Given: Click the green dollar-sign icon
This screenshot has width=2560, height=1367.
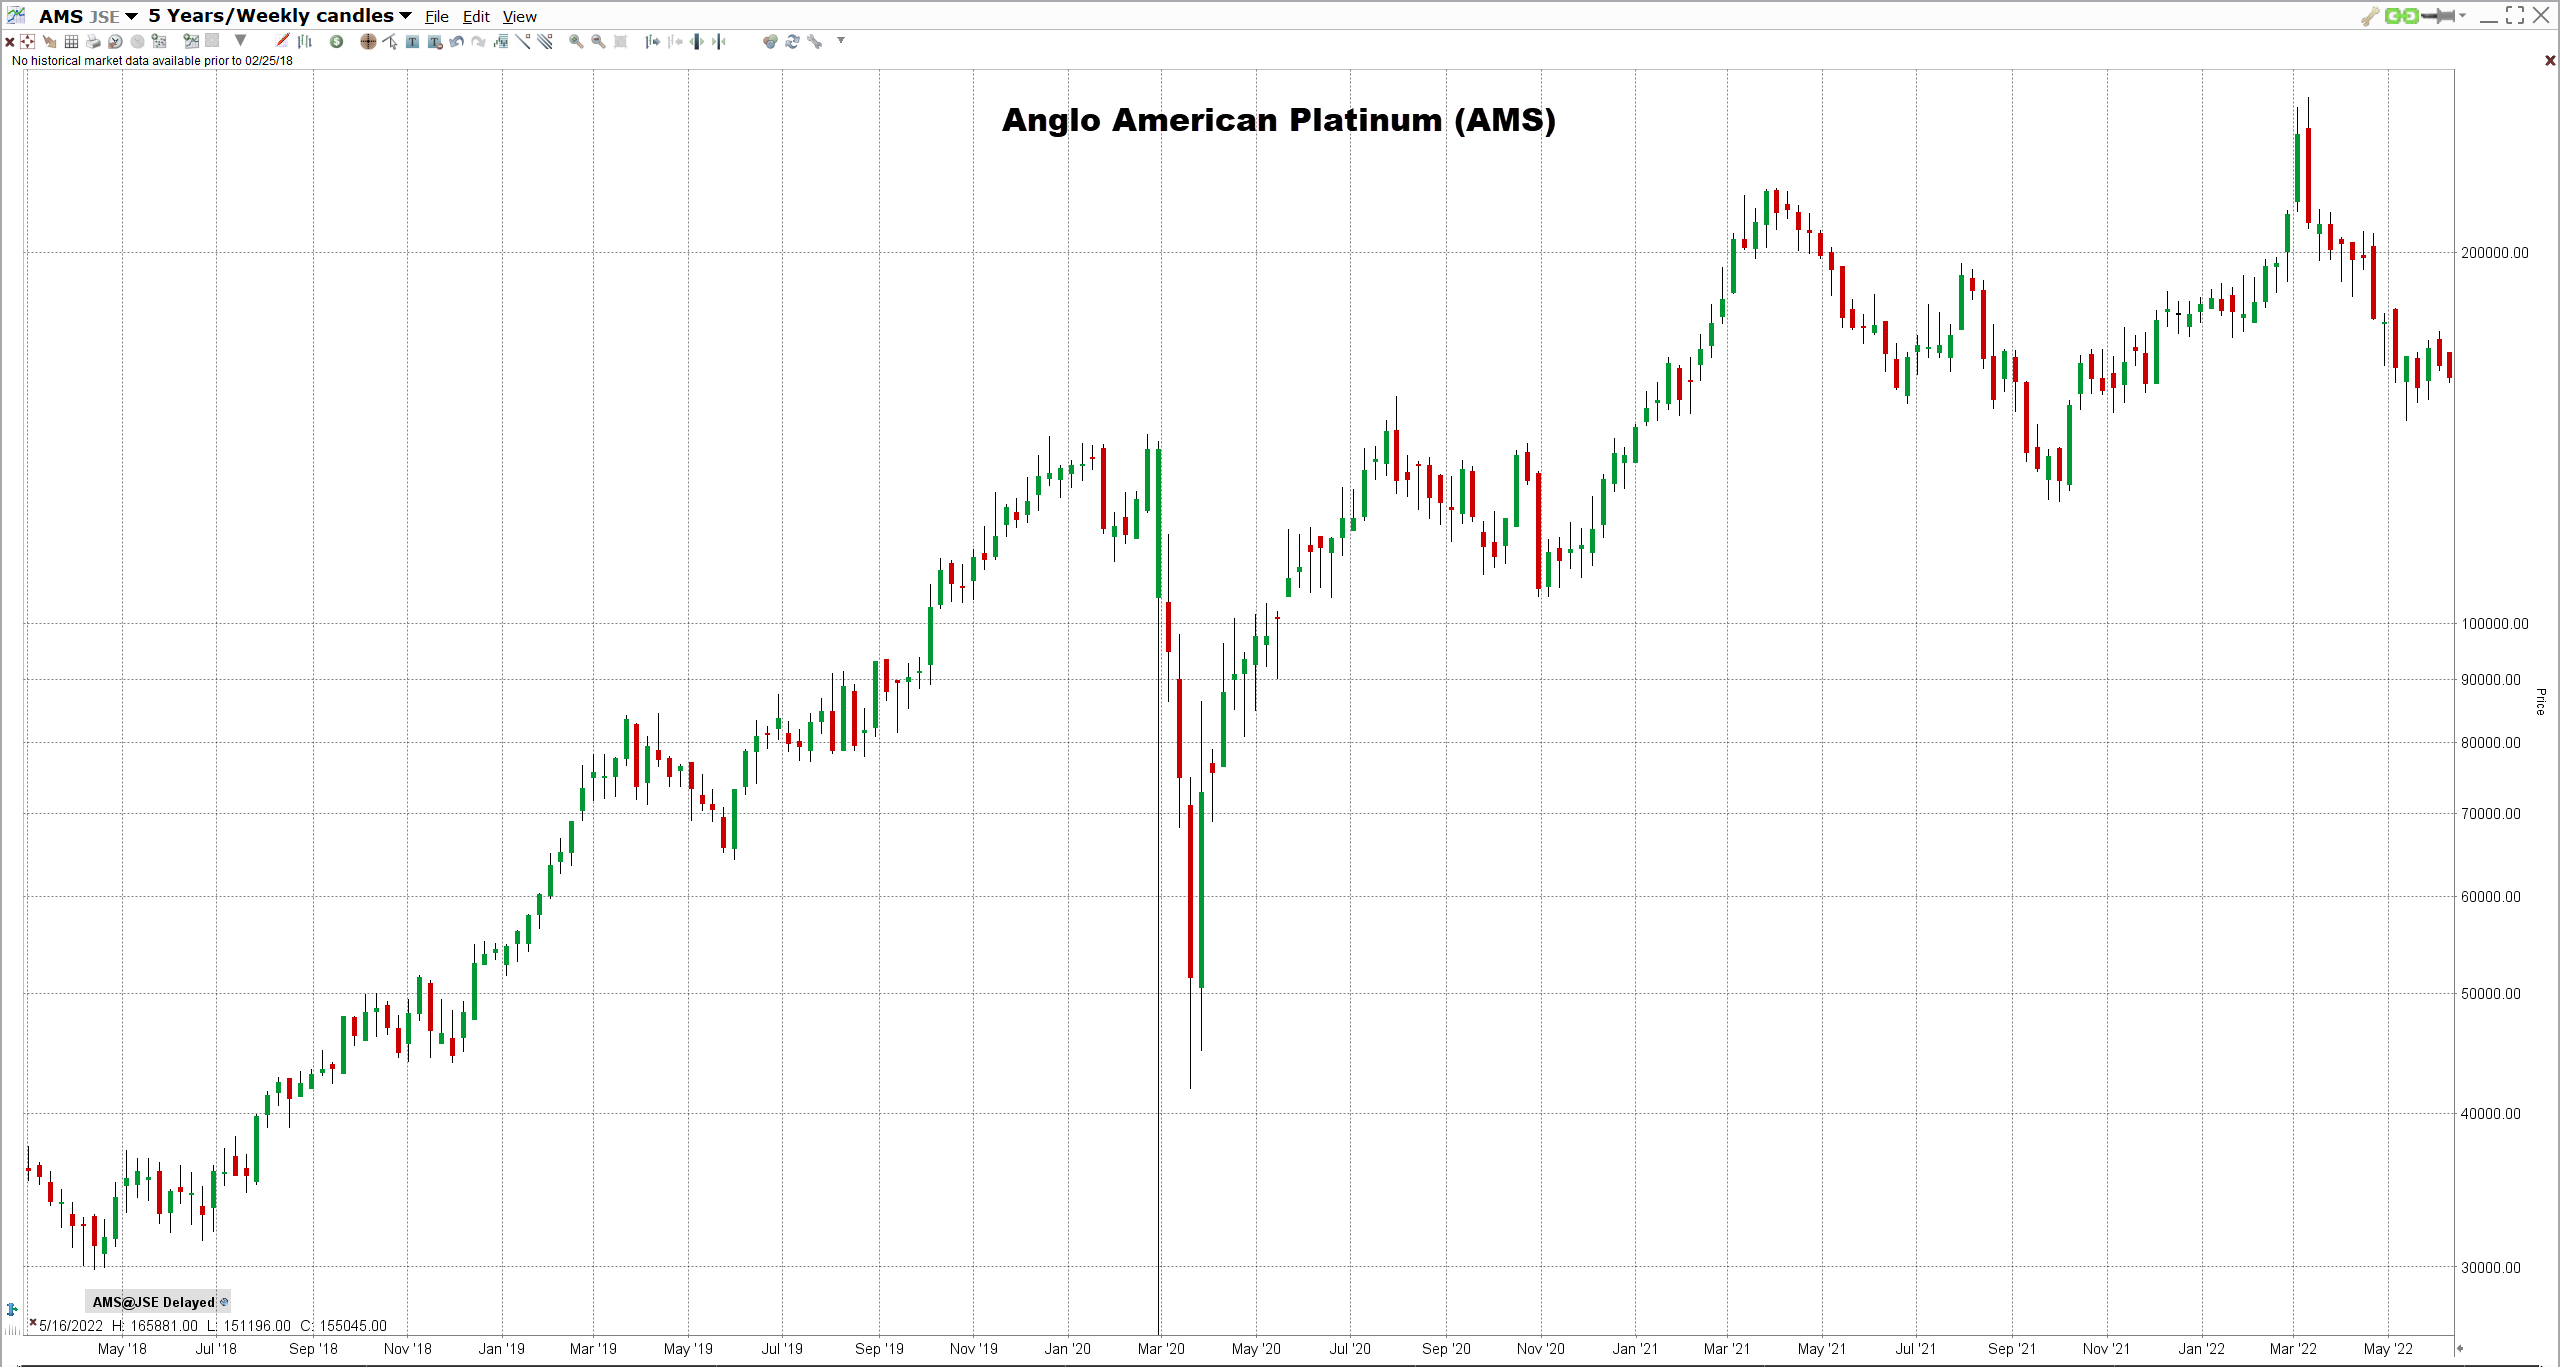Looking at the screenshot, I should click(337, 41).
